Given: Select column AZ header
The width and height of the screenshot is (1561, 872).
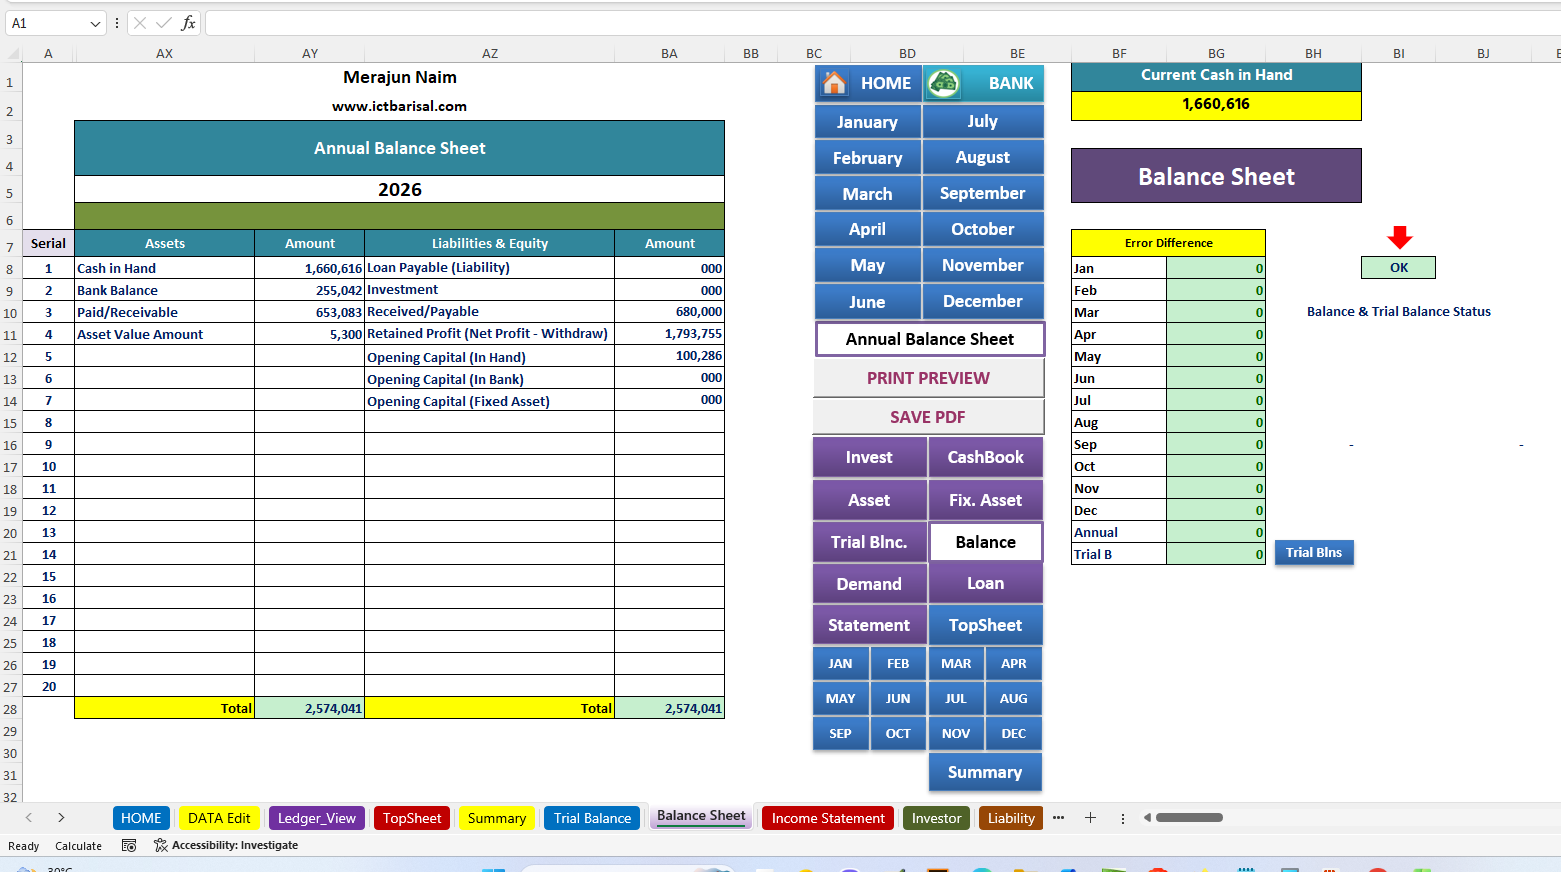Looking at the screenshot, I should coord(490,53).
